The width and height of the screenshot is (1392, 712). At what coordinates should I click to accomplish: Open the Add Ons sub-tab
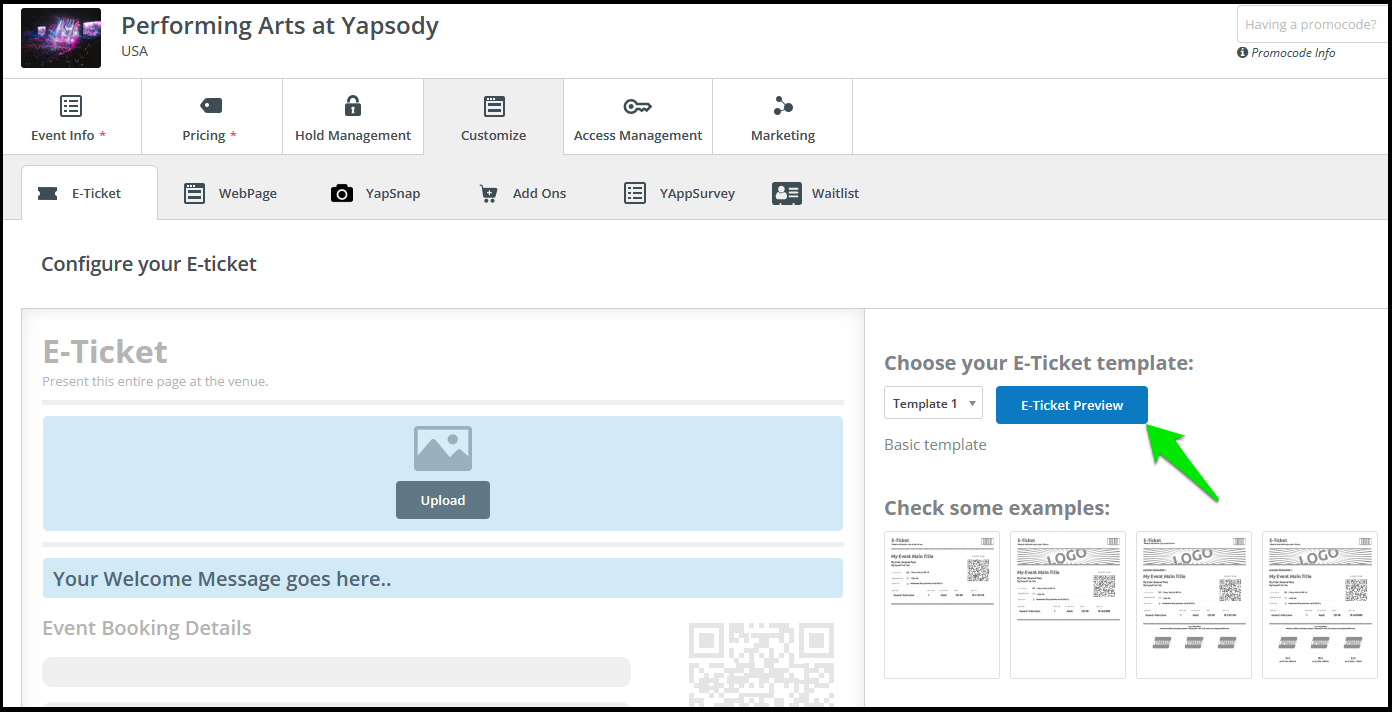tap(523, 193)
